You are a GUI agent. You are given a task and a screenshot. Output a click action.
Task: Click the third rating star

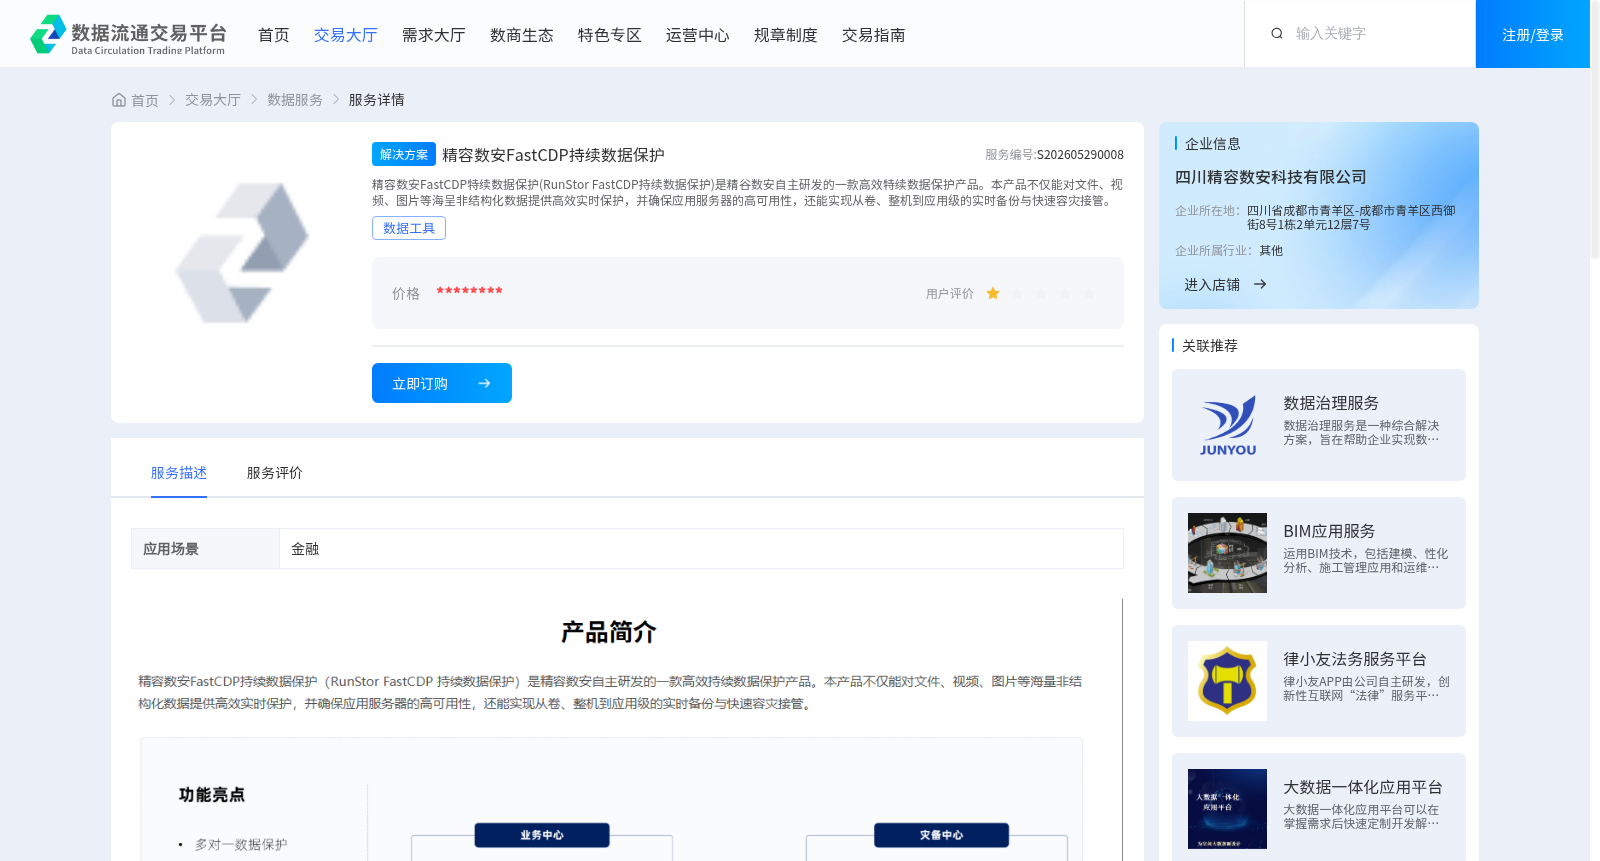[x=1041, y=293]
